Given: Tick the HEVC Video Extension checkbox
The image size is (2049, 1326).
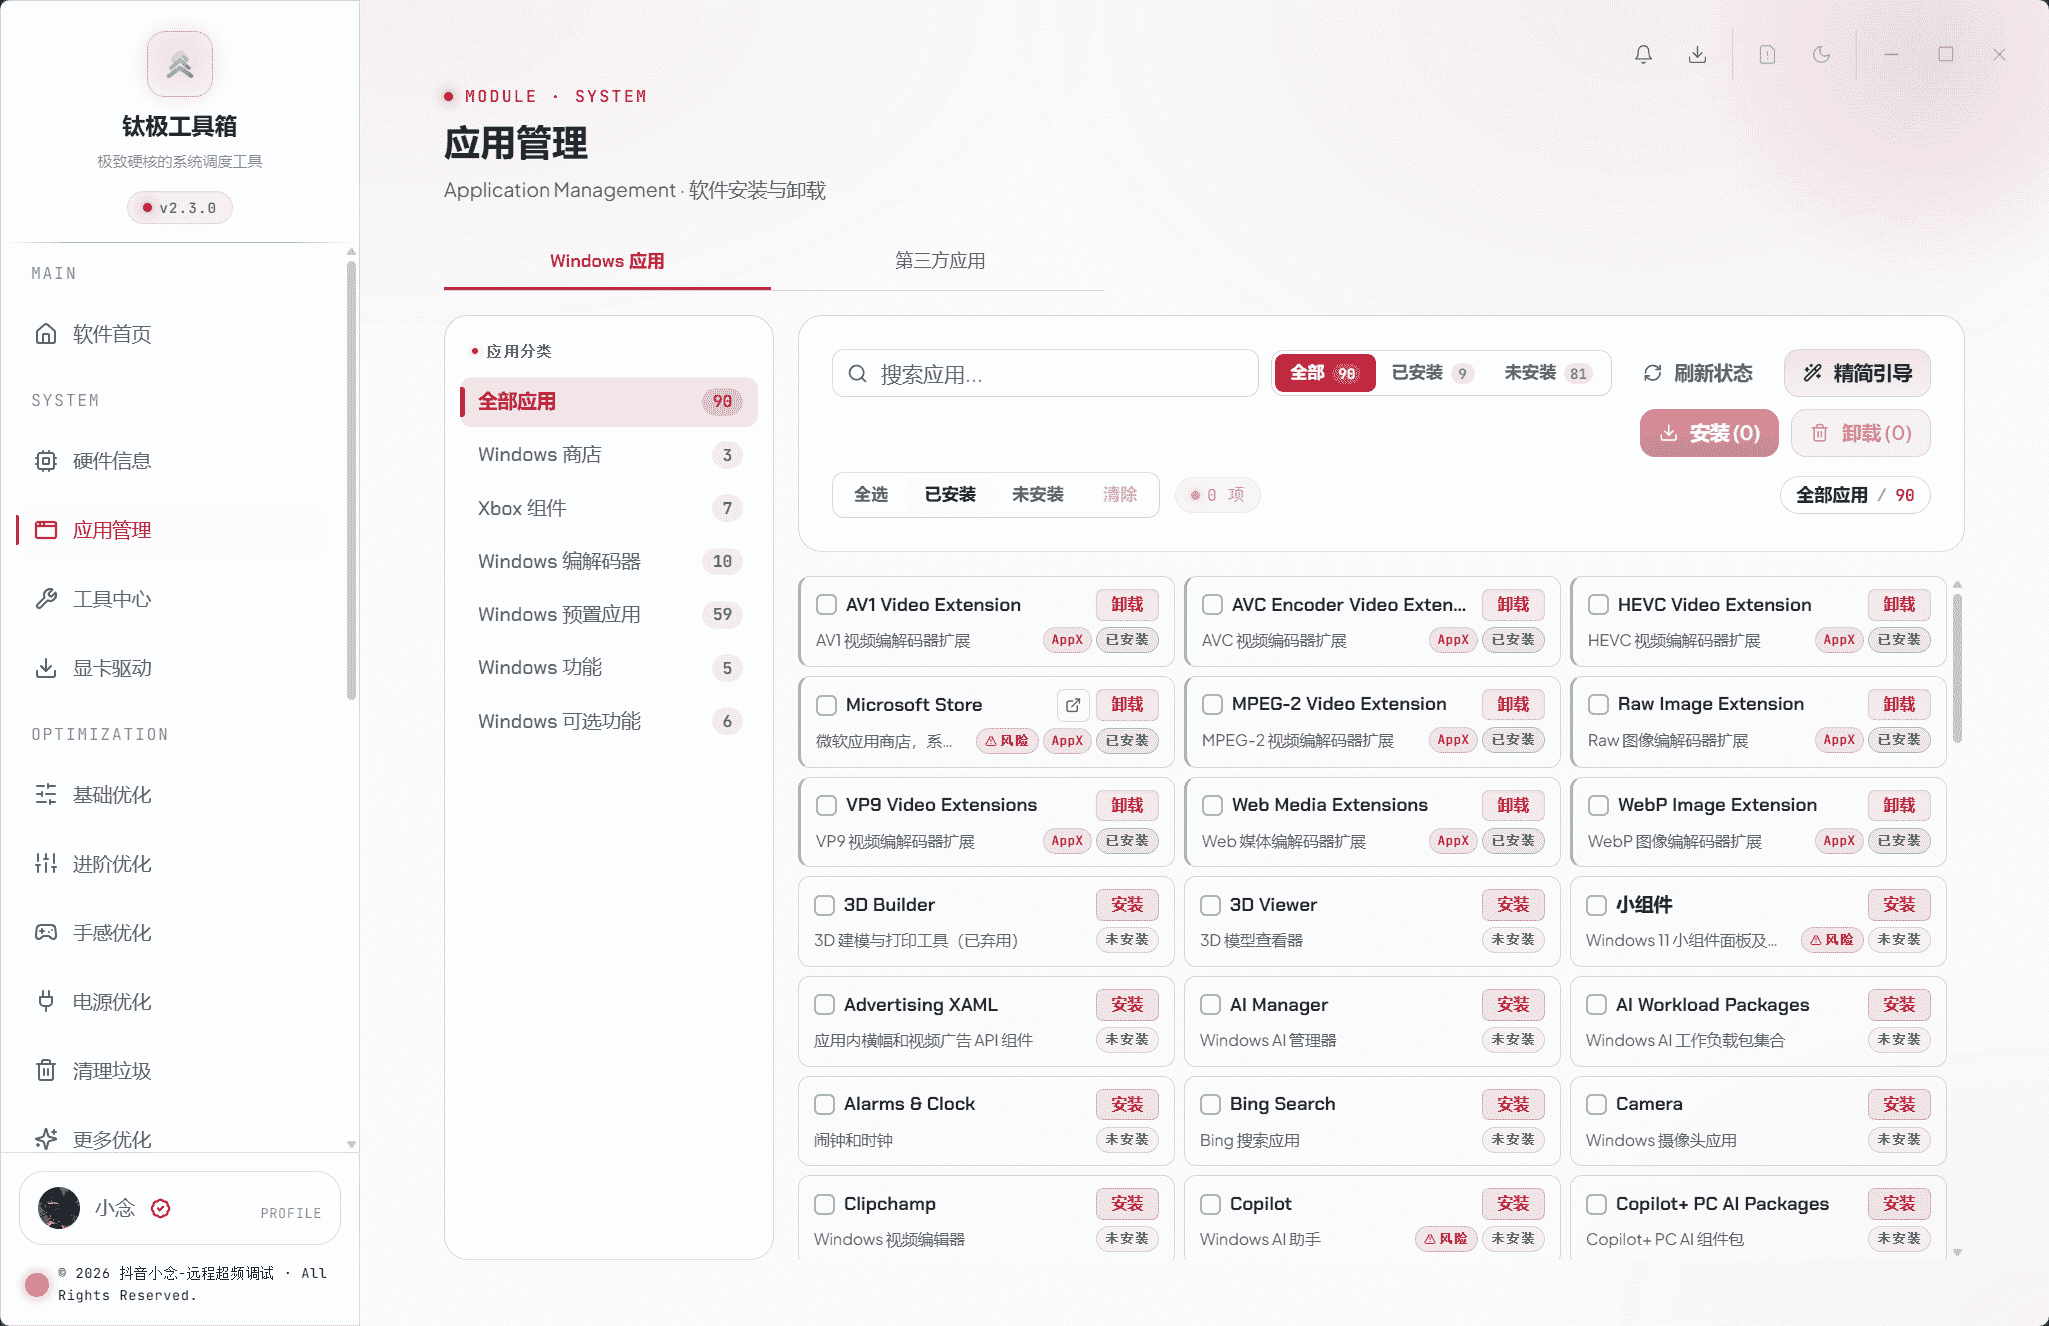Looking at the screenshot, I should pos(1598,605).
